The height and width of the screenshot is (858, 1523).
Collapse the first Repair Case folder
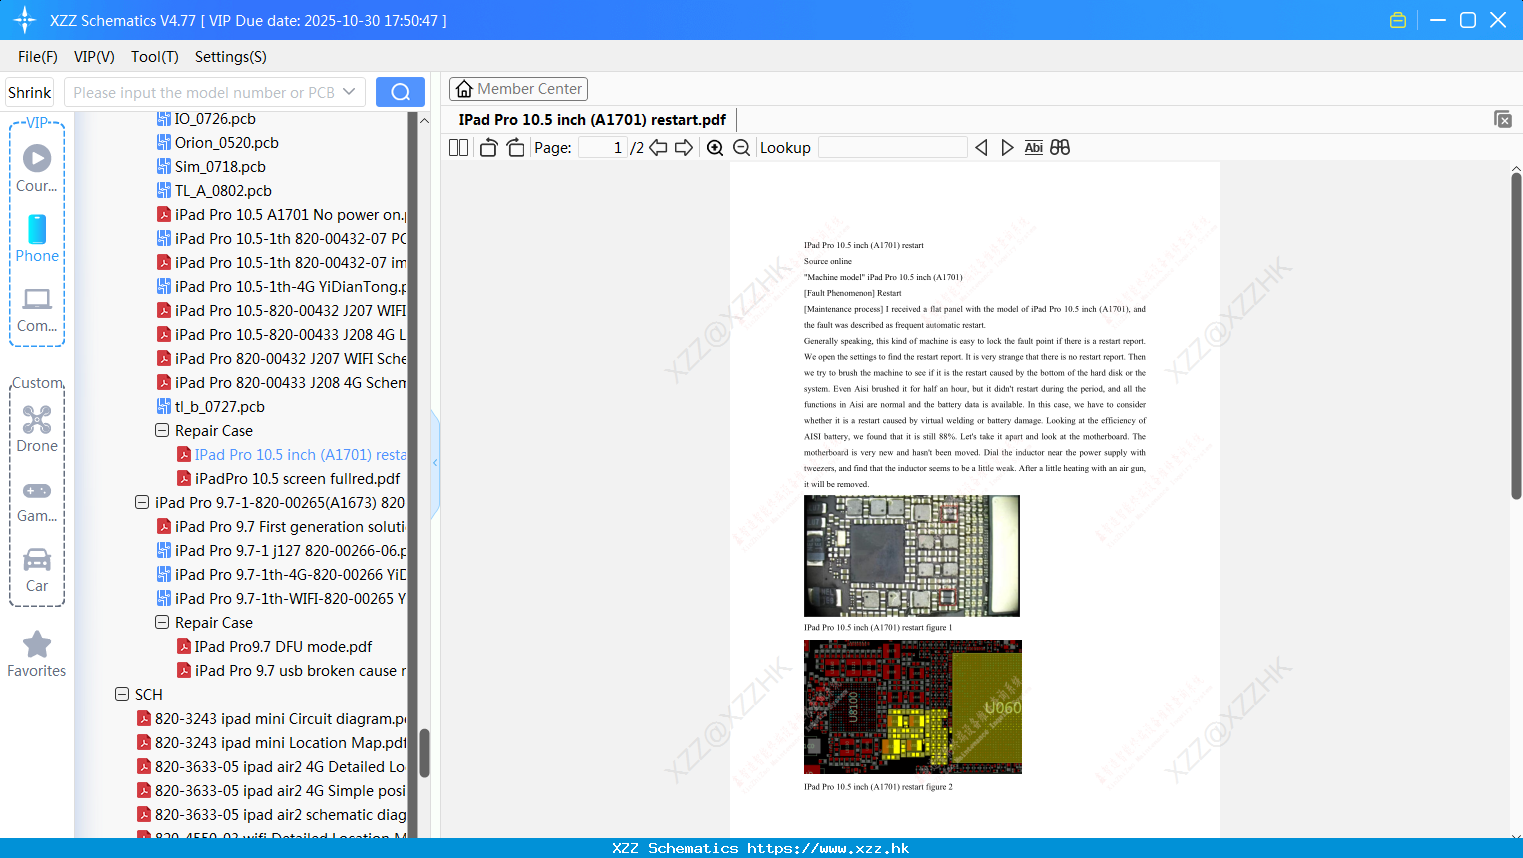pos(162,430)
